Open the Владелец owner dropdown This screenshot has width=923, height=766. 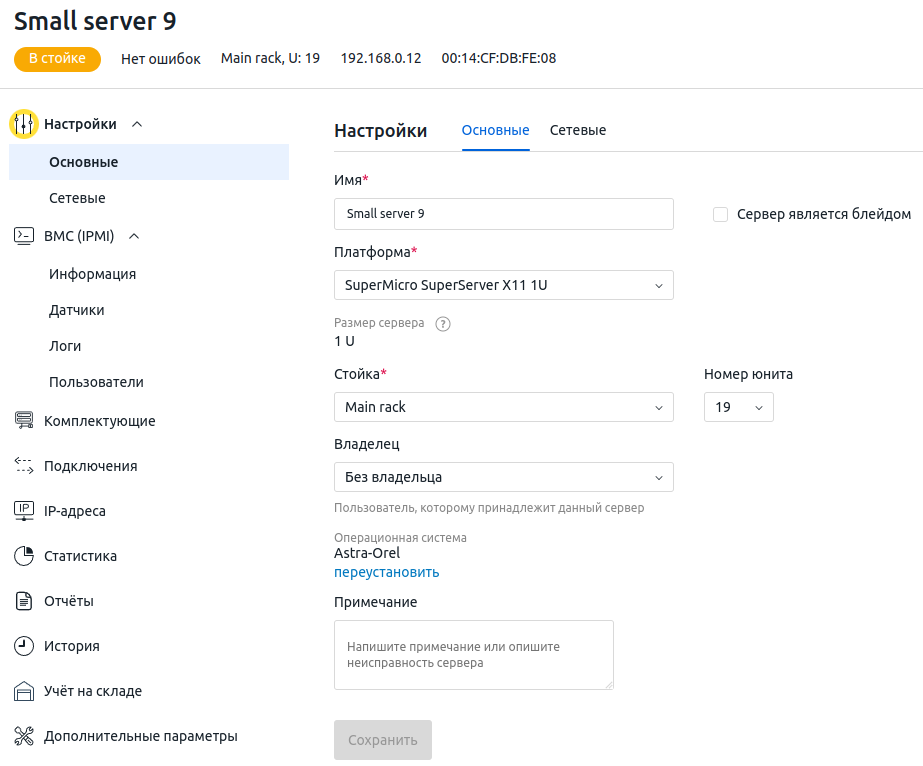point(503,477)
